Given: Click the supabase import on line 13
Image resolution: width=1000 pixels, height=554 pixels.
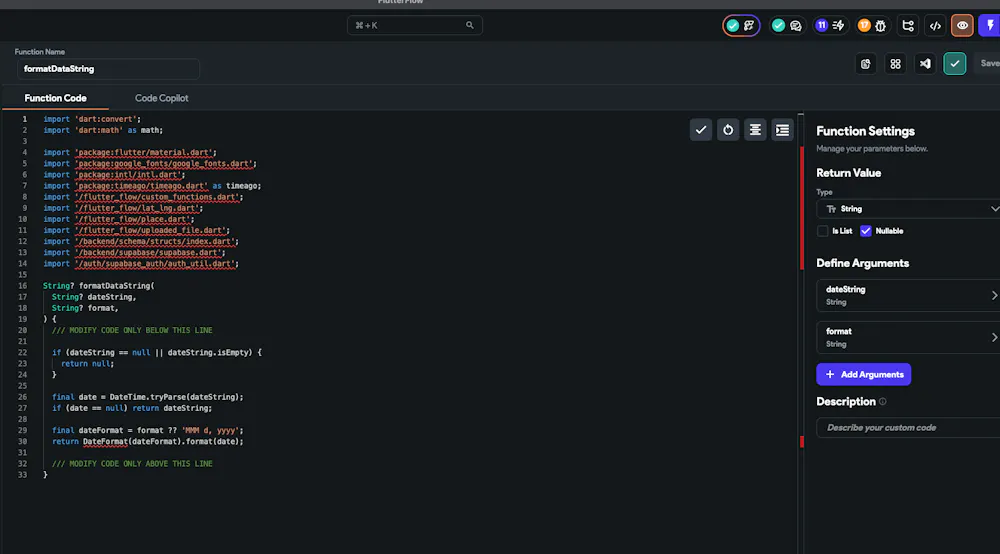Looking at the screenshot, I should 134,252.
